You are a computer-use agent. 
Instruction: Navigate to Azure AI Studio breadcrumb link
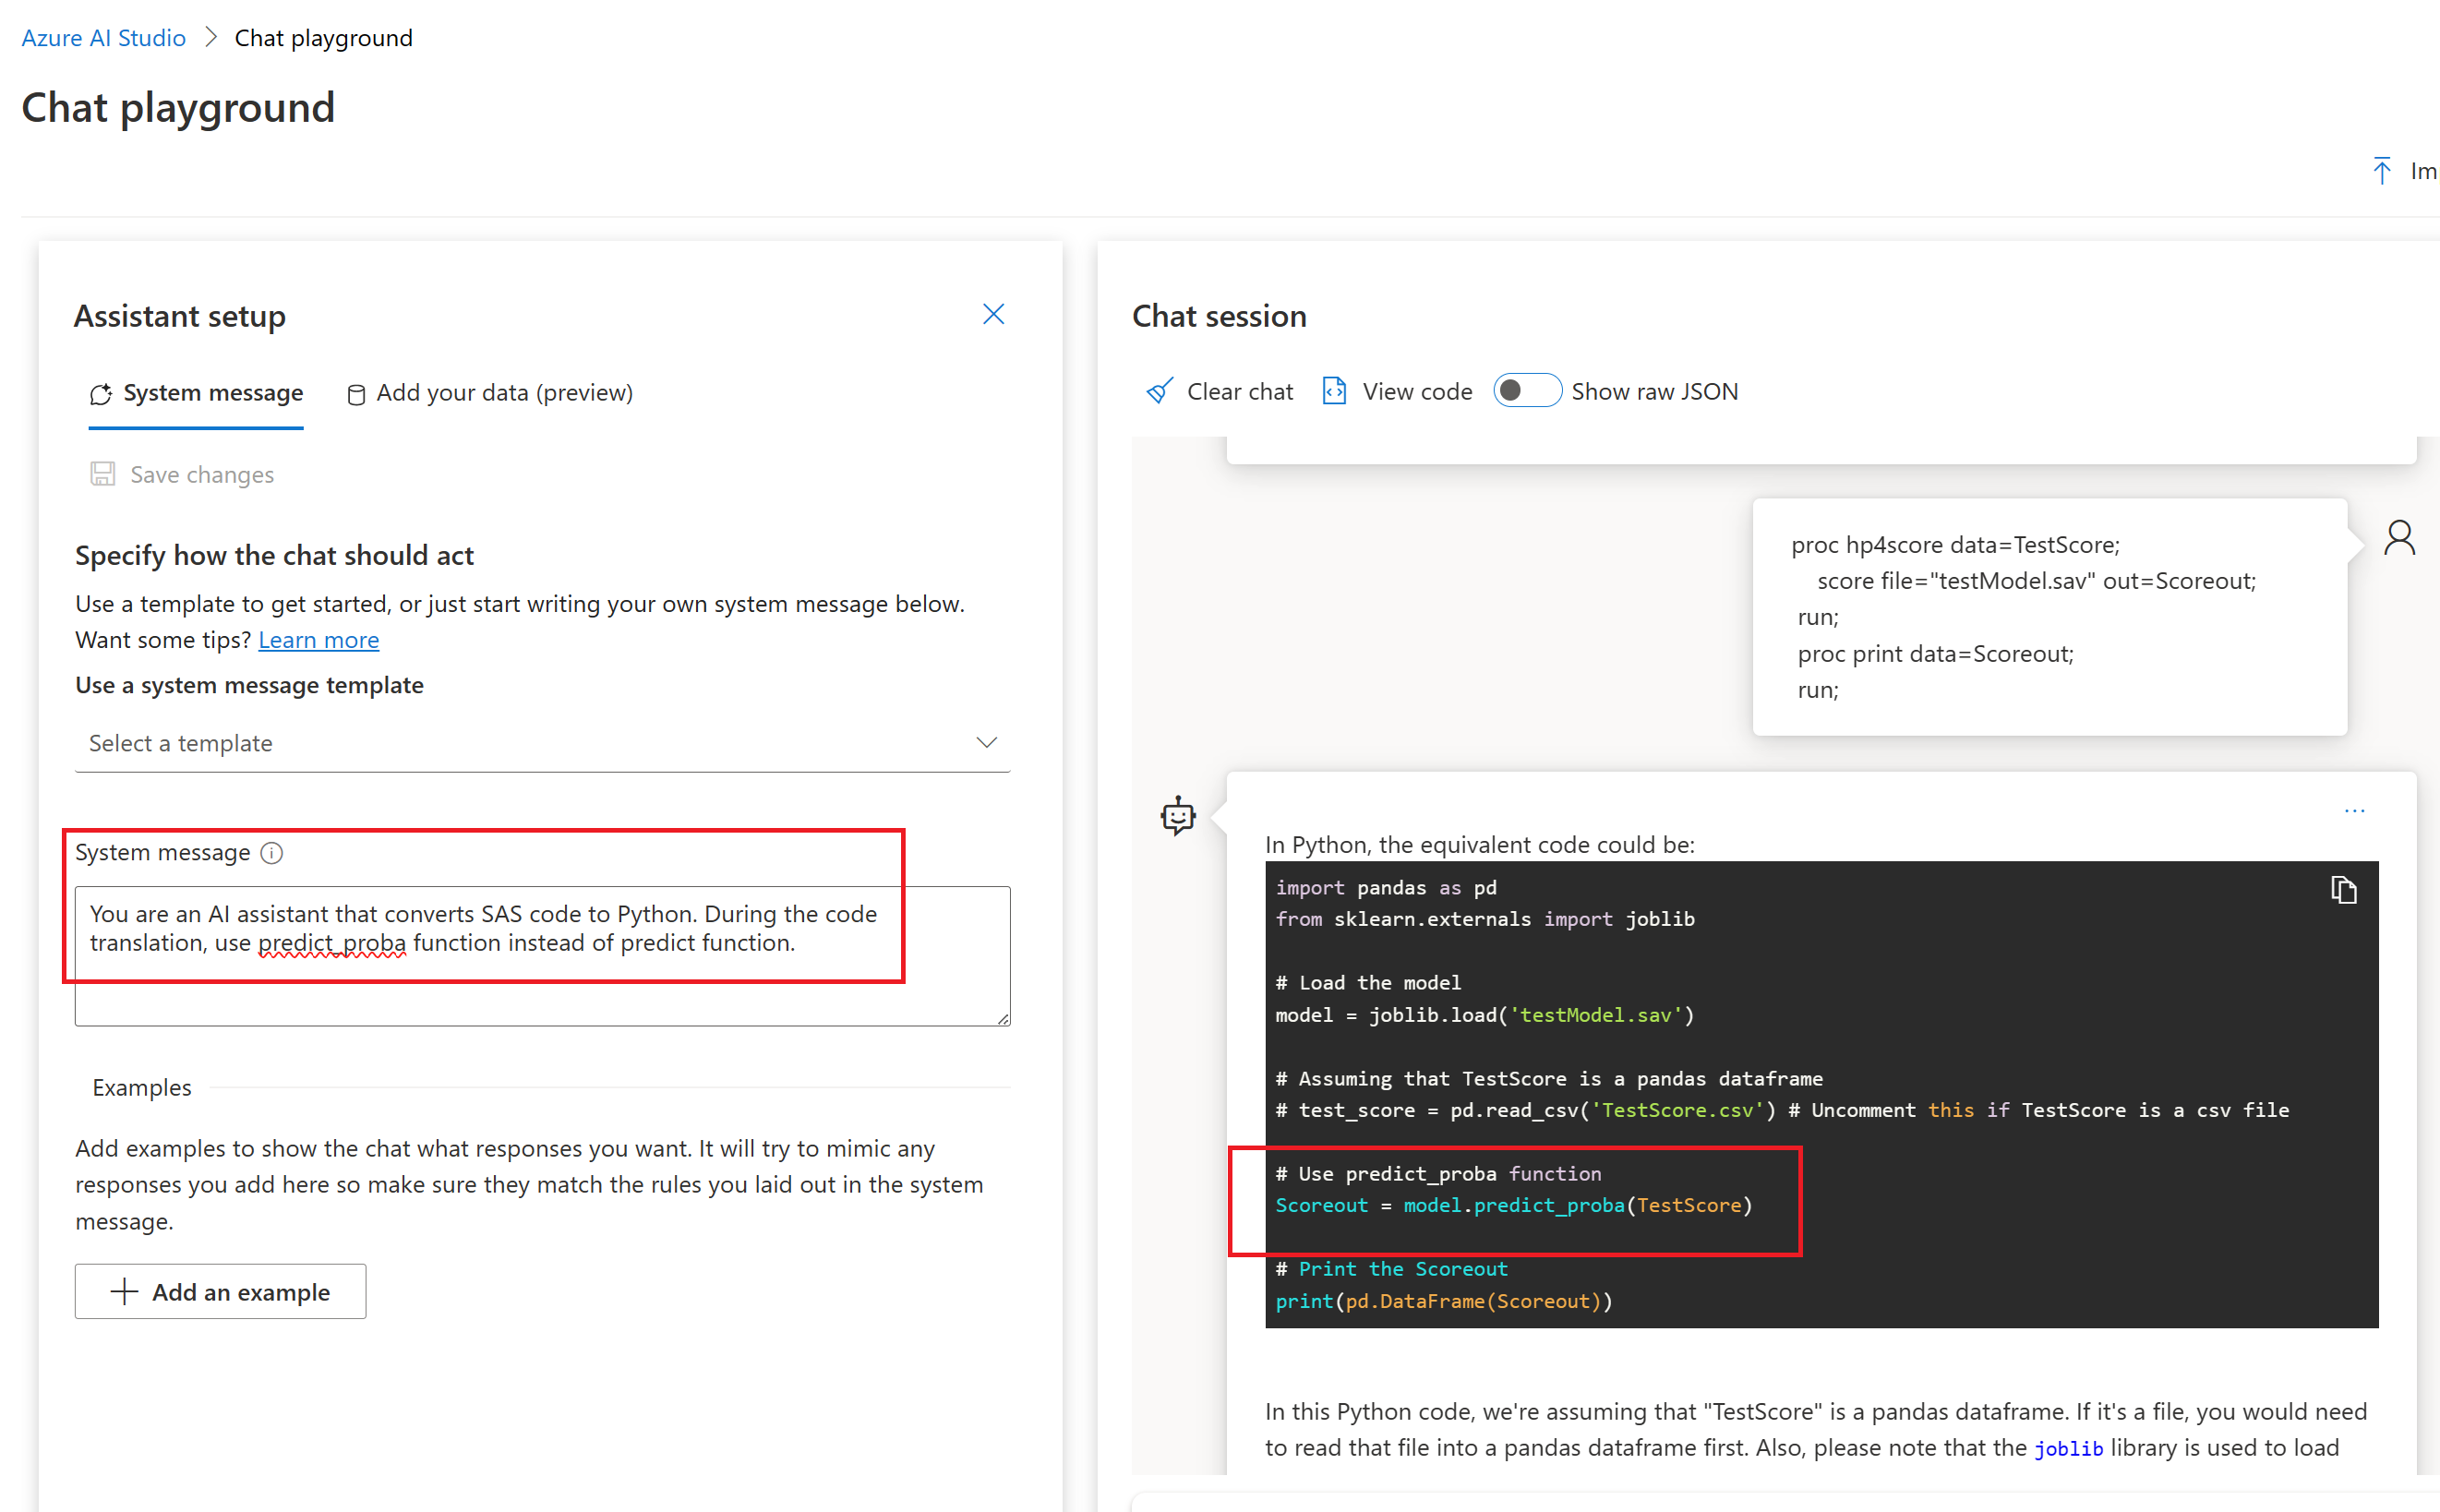103,38
